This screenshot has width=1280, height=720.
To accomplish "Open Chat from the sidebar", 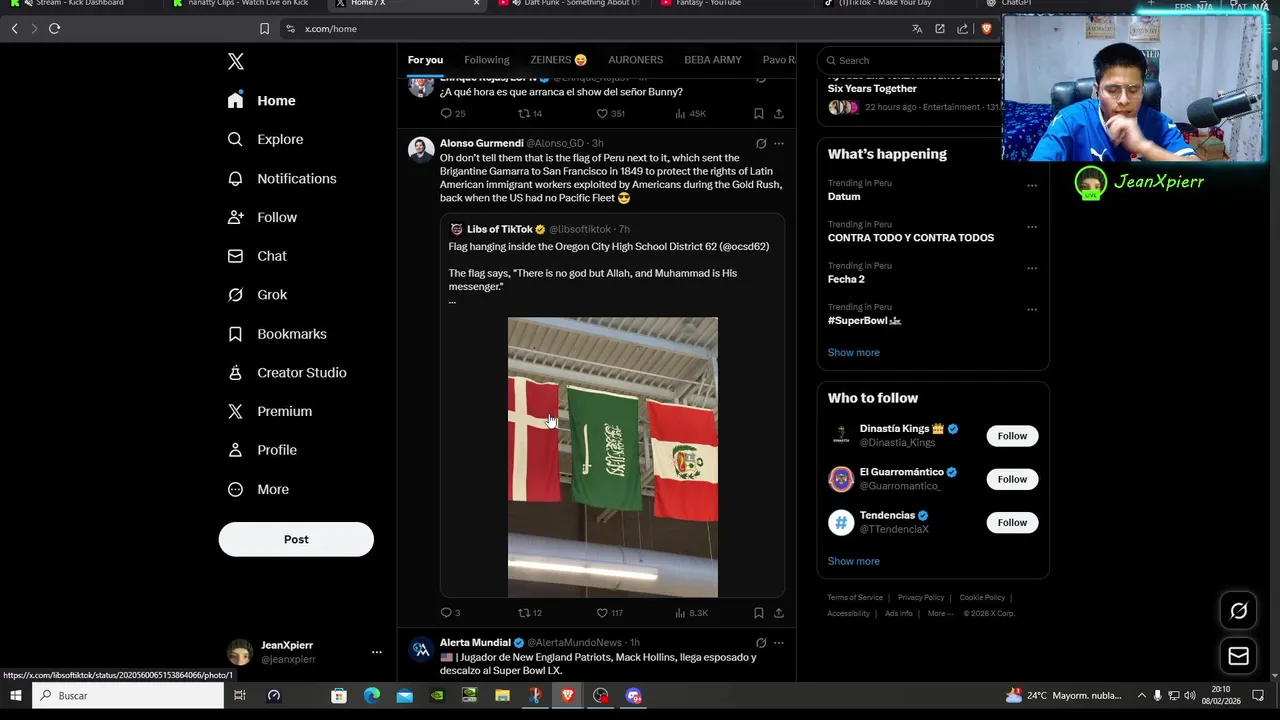I will (x=257, y=256).
